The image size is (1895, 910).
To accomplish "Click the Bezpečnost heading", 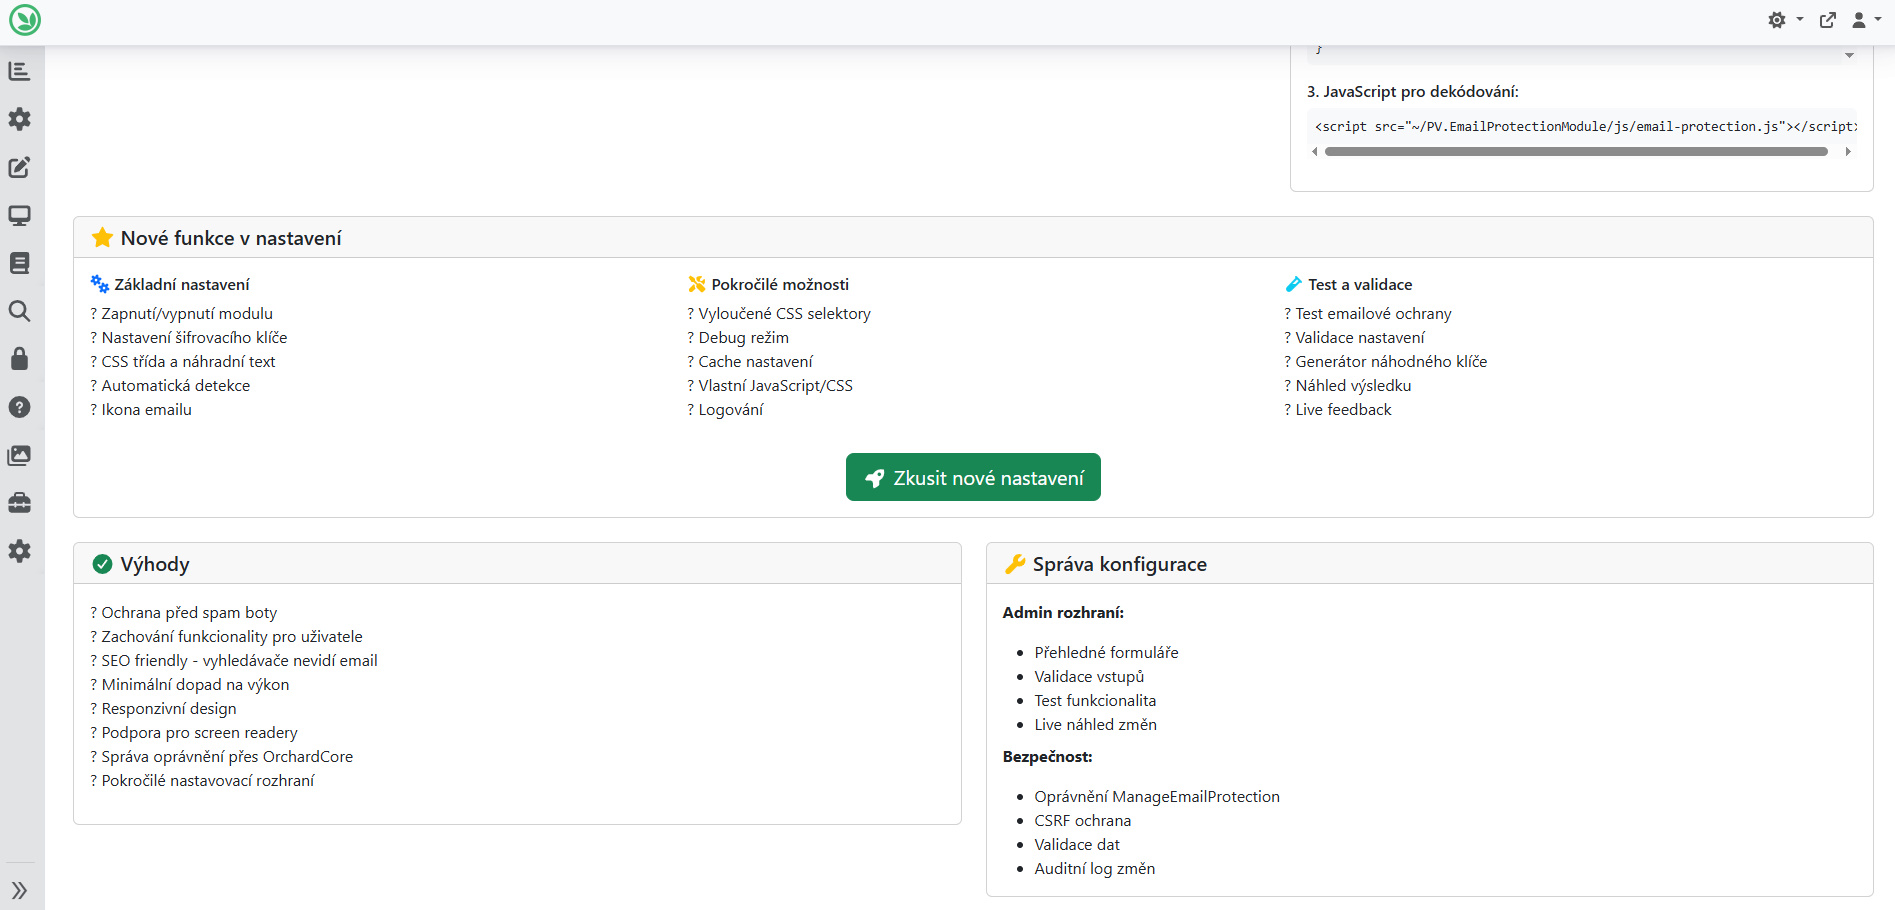I will 1047,757.
